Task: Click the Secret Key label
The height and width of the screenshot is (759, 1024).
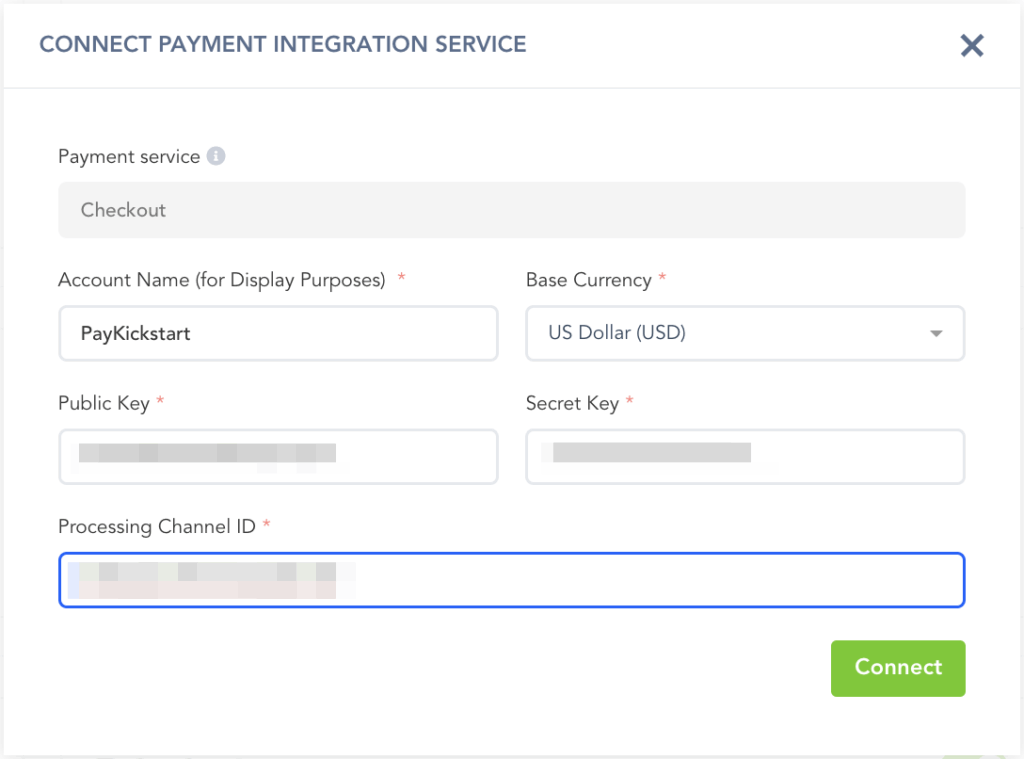Action: click(572, 403)
